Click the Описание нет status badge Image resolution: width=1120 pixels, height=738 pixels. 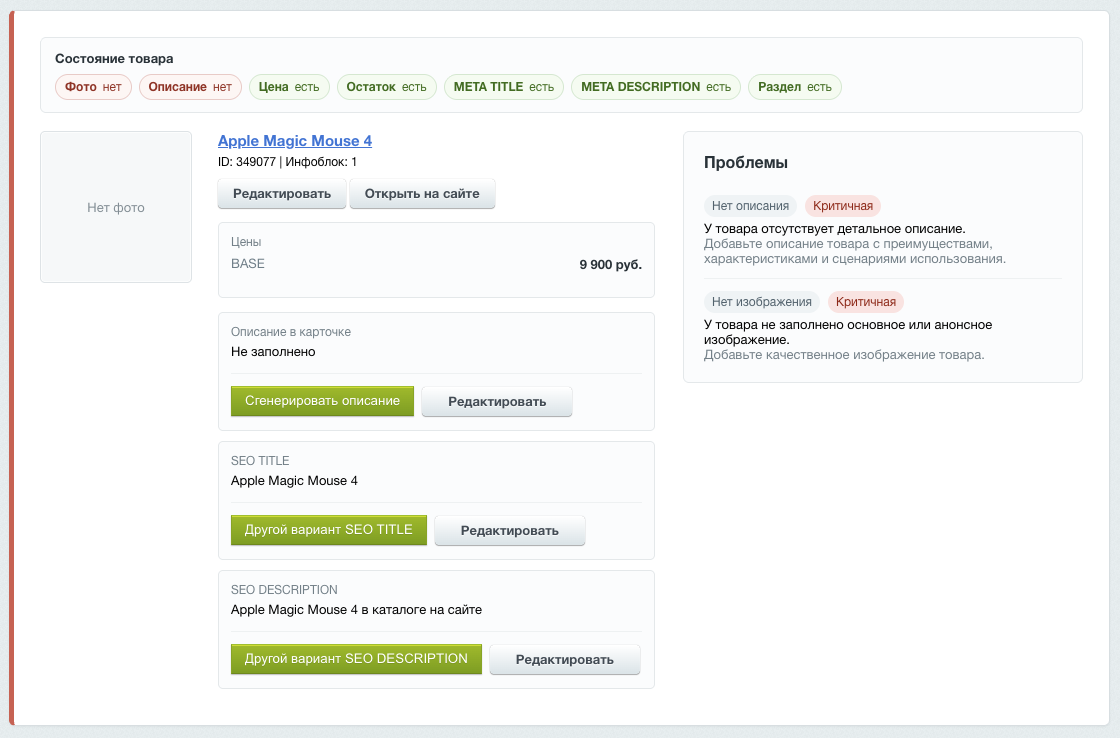coord(190,87)
